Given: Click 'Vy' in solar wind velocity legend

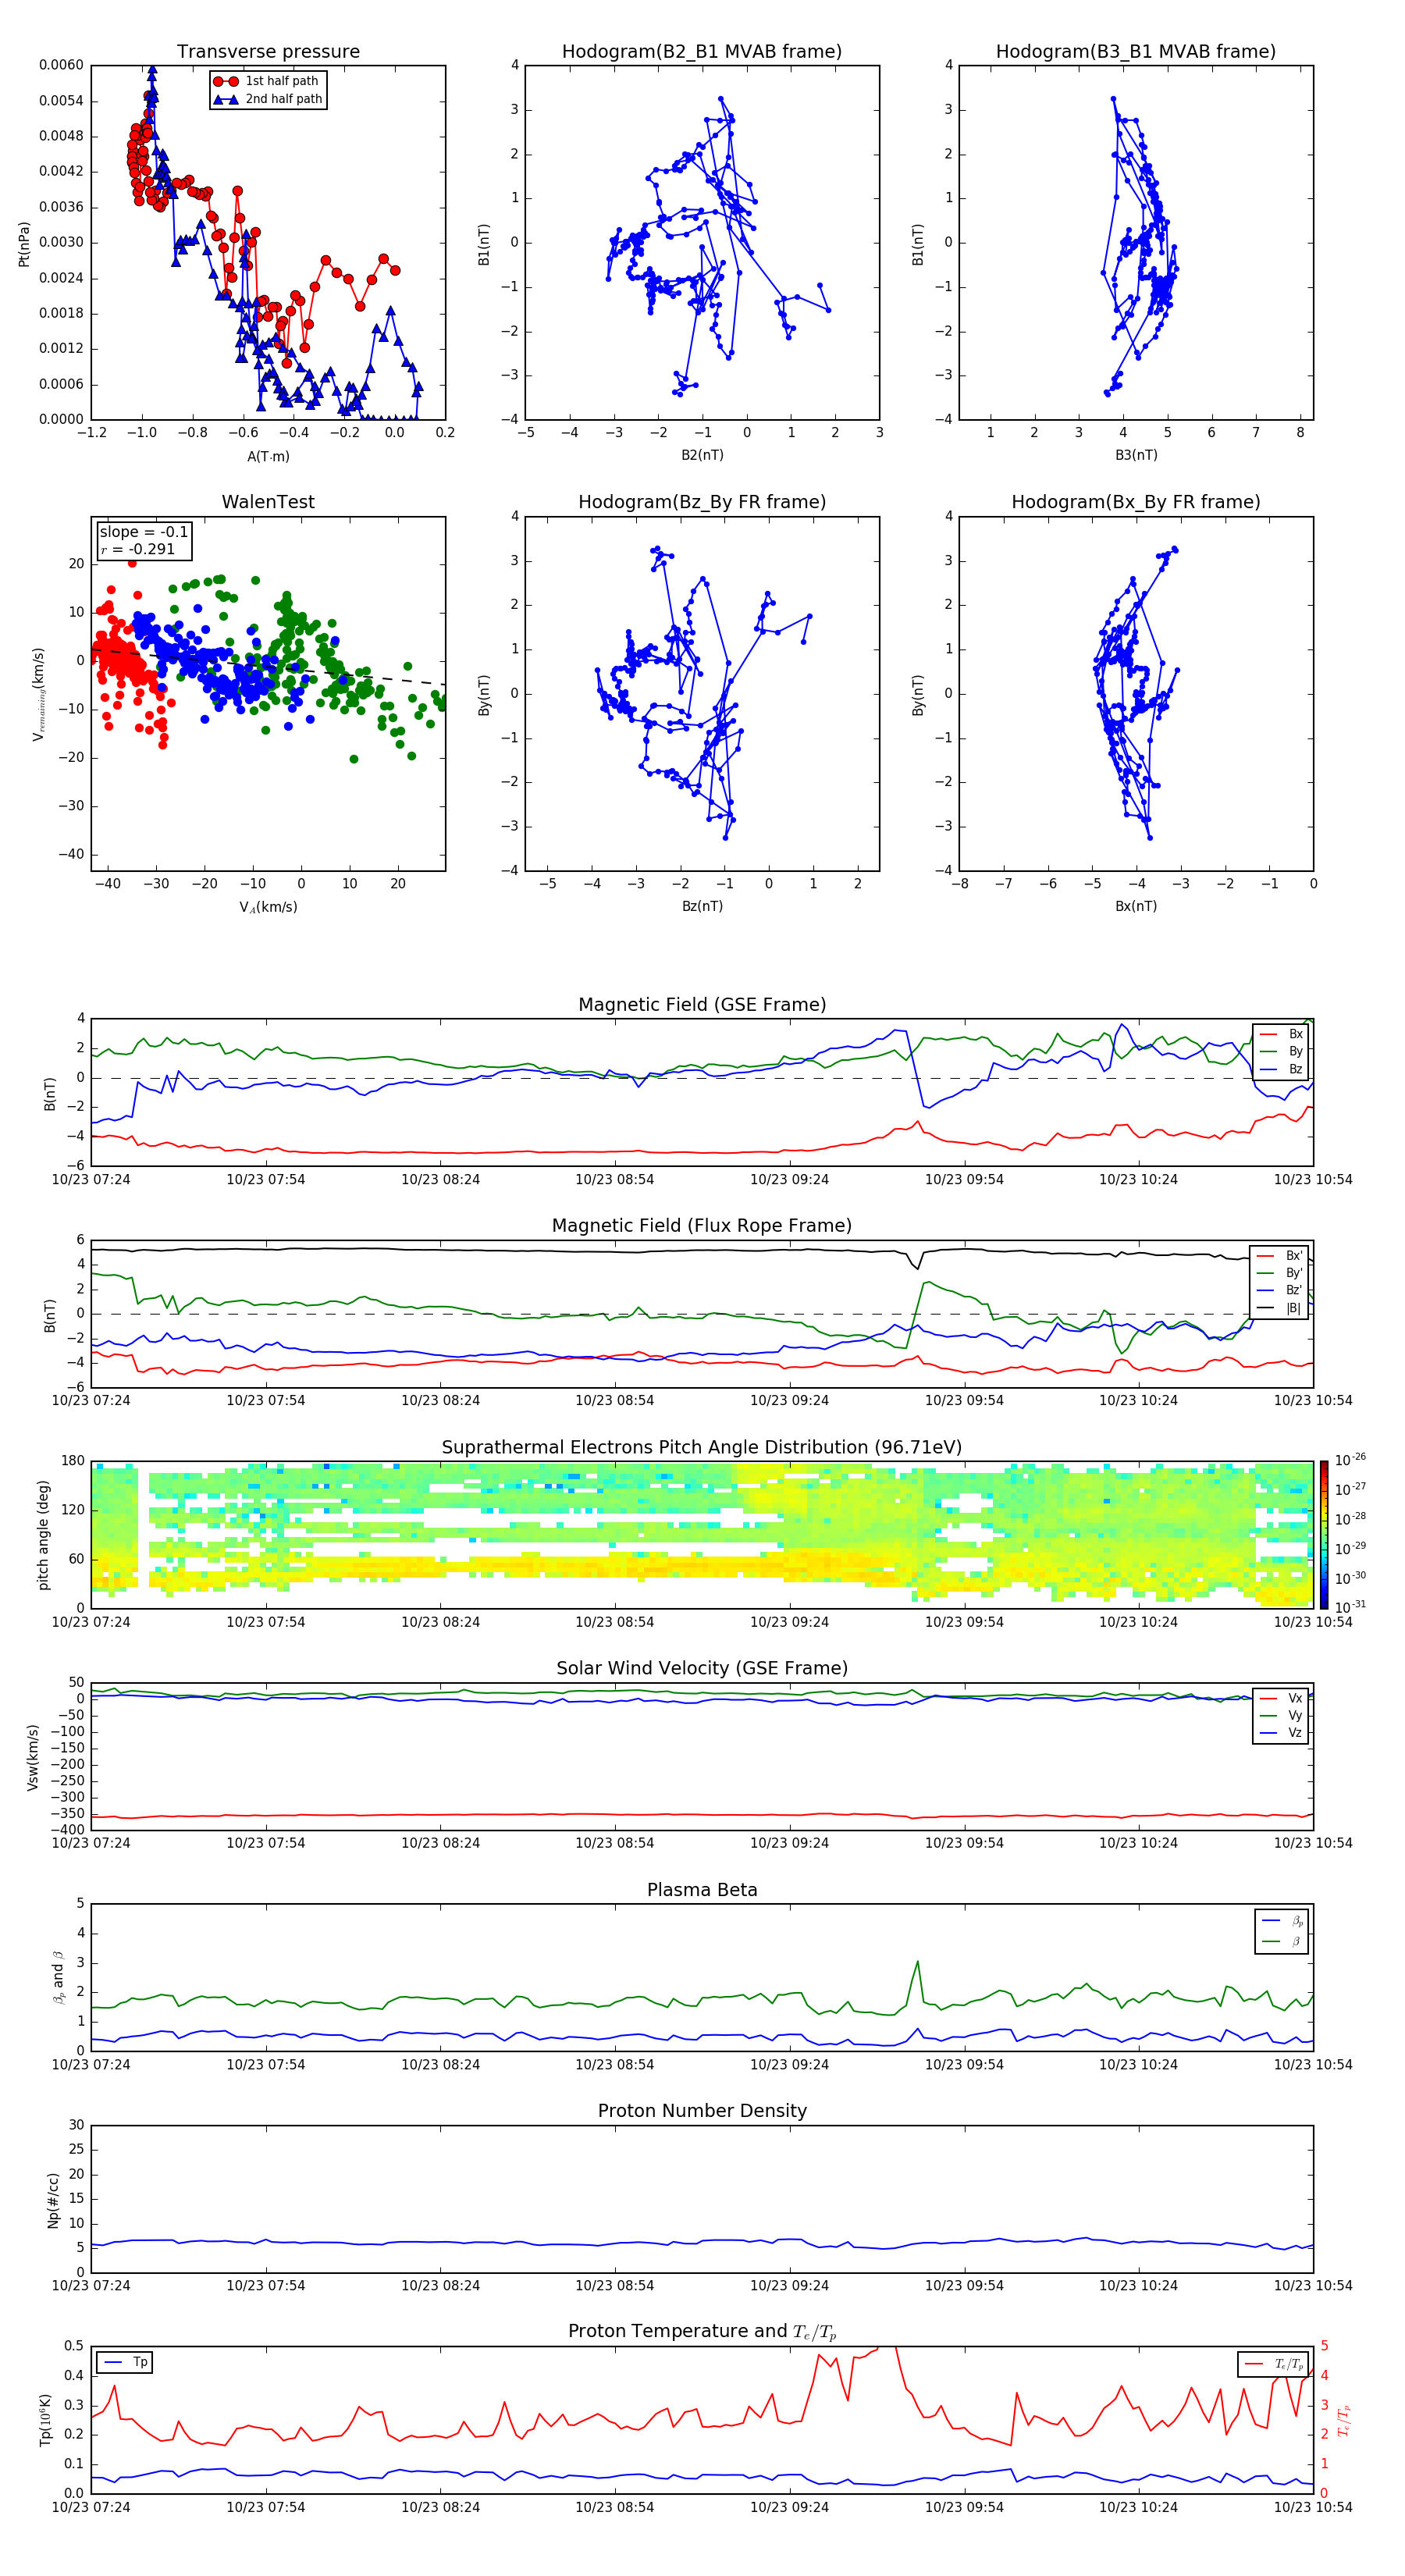Looking at the screenshot, I should coord(1281,1716).
